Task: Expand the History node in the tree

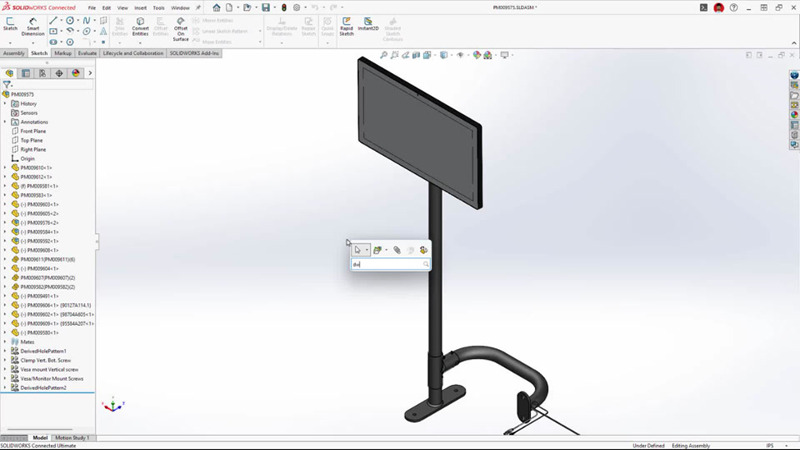Action: [x=5, y=104]
